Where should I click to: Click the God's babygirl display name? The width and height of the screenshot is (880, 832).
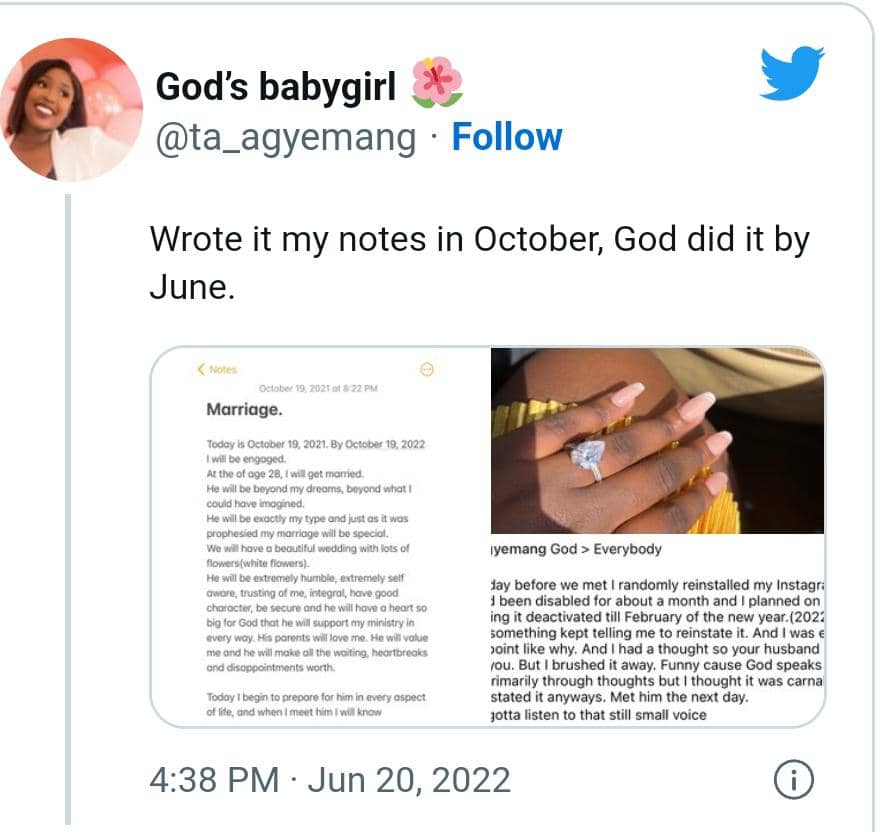[276, 87]
